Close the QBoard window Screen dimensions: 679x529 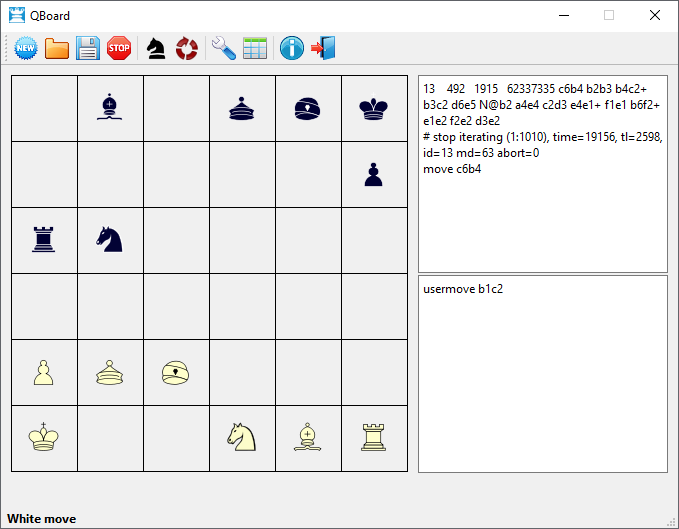pyautogui.click(x=655, y=15)
